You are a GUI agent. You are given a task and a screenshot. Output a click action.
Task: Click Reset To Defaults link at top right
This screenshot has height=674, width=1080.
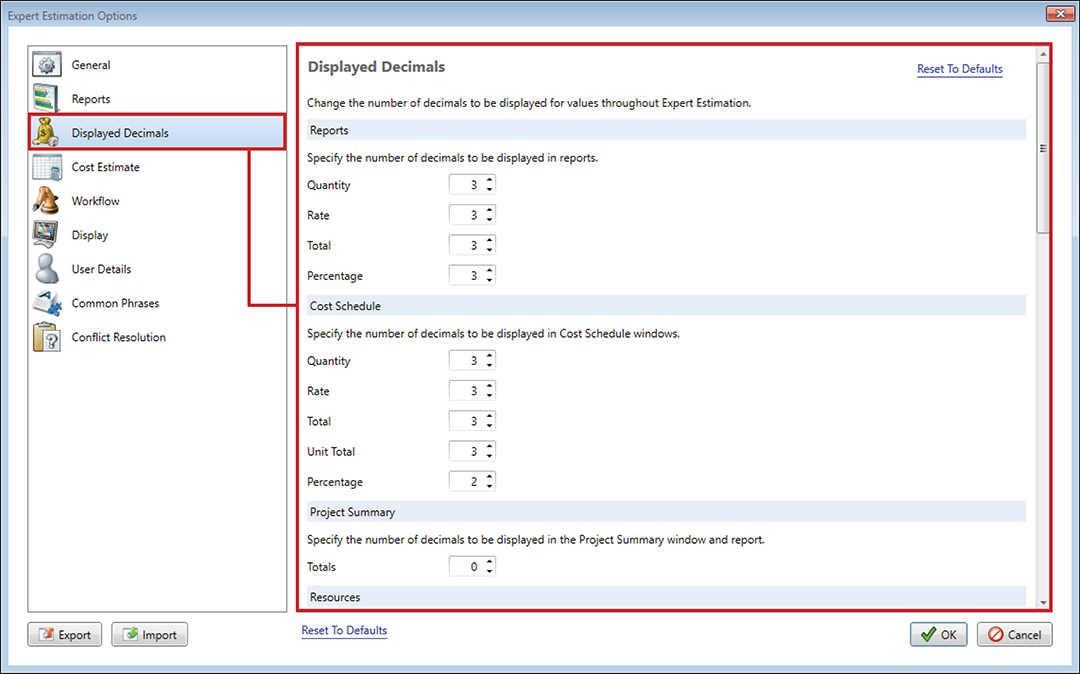tap(959, 69)
